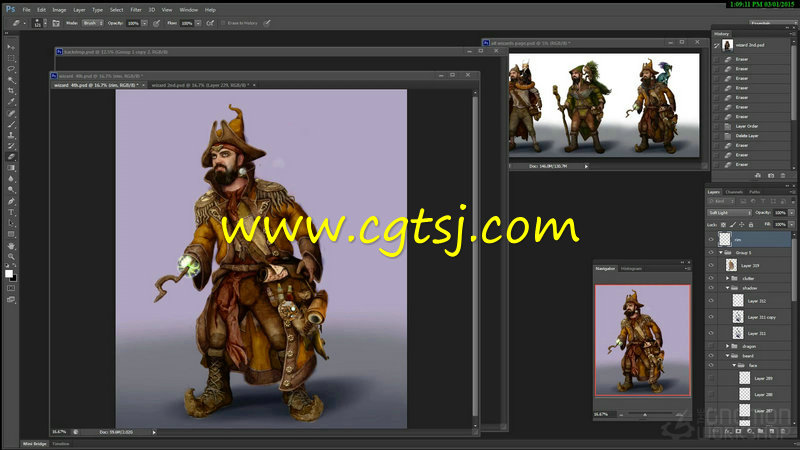Select the Eraser tool in toolbox
Image resolution: width=800 pixels, height=450 pixels.
point(11,157)
